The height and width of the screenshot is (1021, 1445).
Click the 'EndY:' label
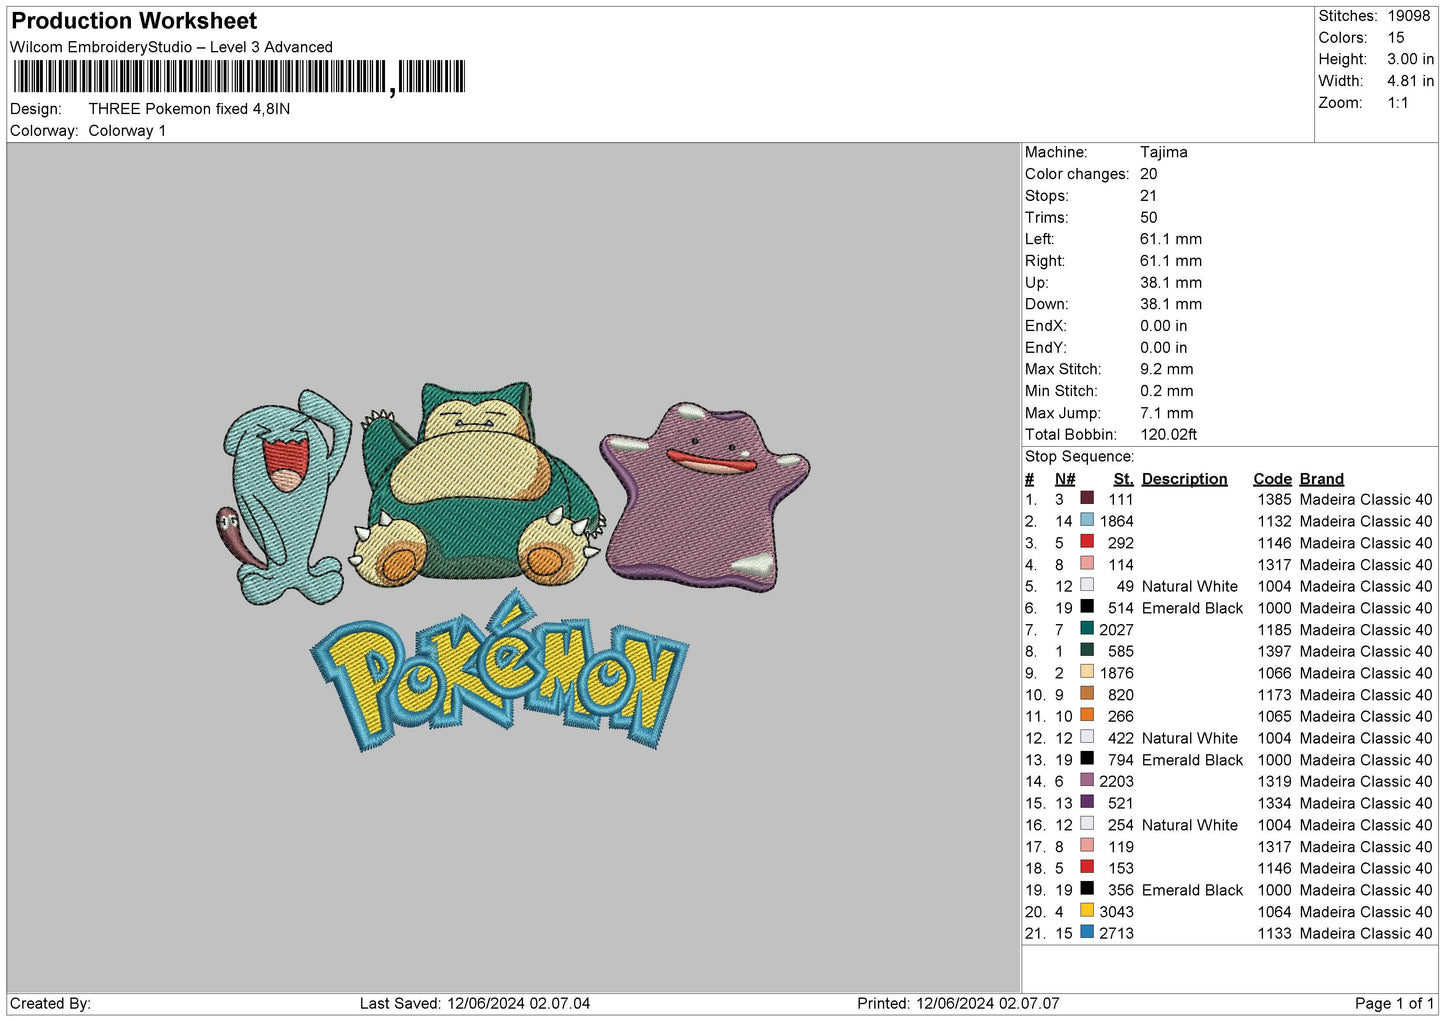(x=1046, y=348)
